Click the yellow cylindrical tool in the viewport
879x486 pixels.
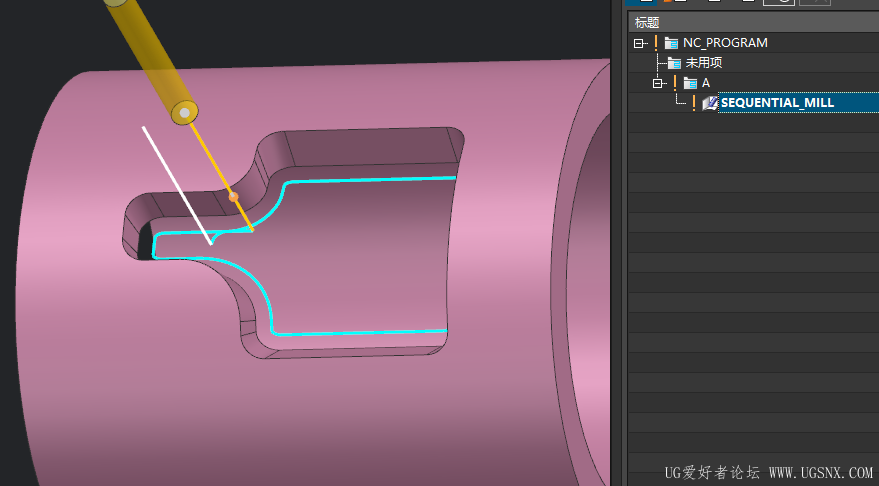click(151, 59)
